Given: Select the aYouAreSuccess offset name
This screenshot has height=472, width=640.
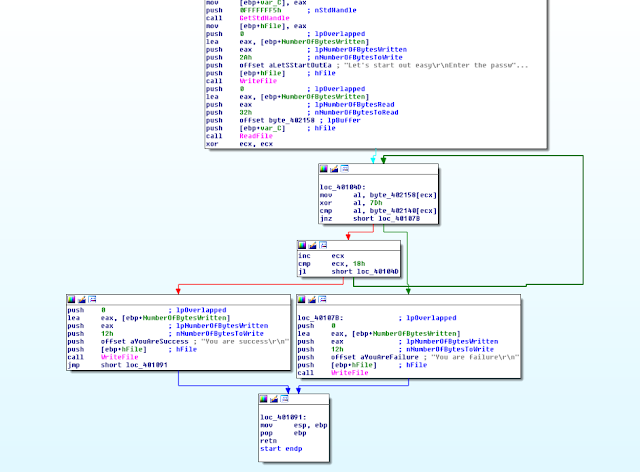Looking at the screenshot, I should (x=159, y=341).
